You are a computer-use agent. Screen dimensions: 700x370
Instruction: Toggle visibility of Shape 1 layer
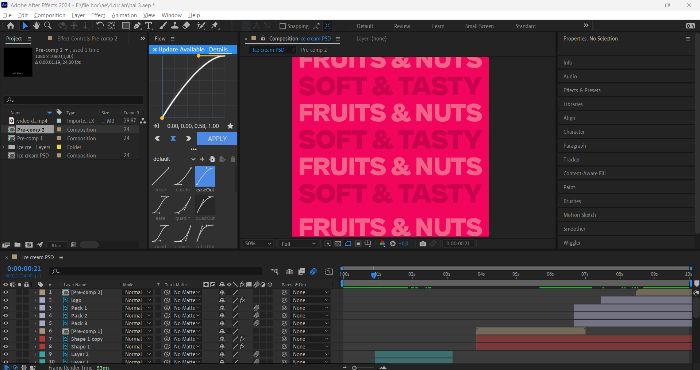coord(6,346)
